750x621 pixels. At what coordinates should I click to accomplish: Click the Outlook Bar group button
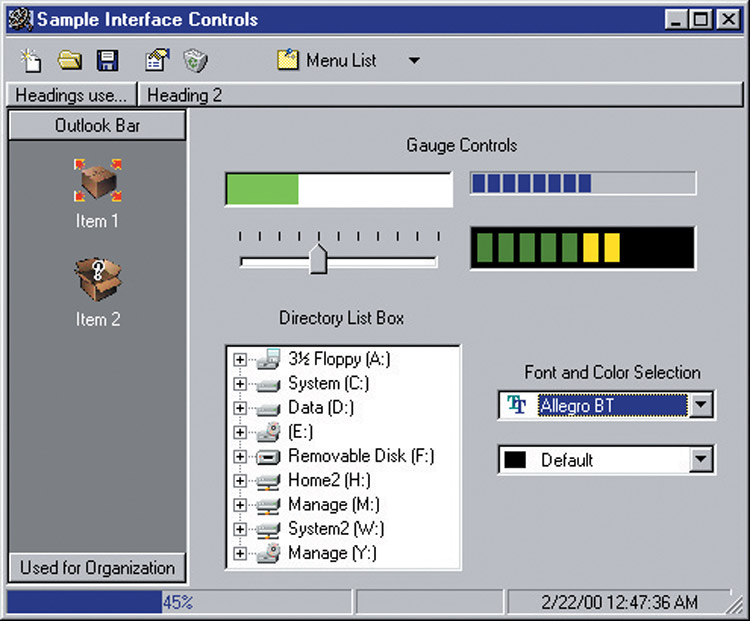[97, 125]
